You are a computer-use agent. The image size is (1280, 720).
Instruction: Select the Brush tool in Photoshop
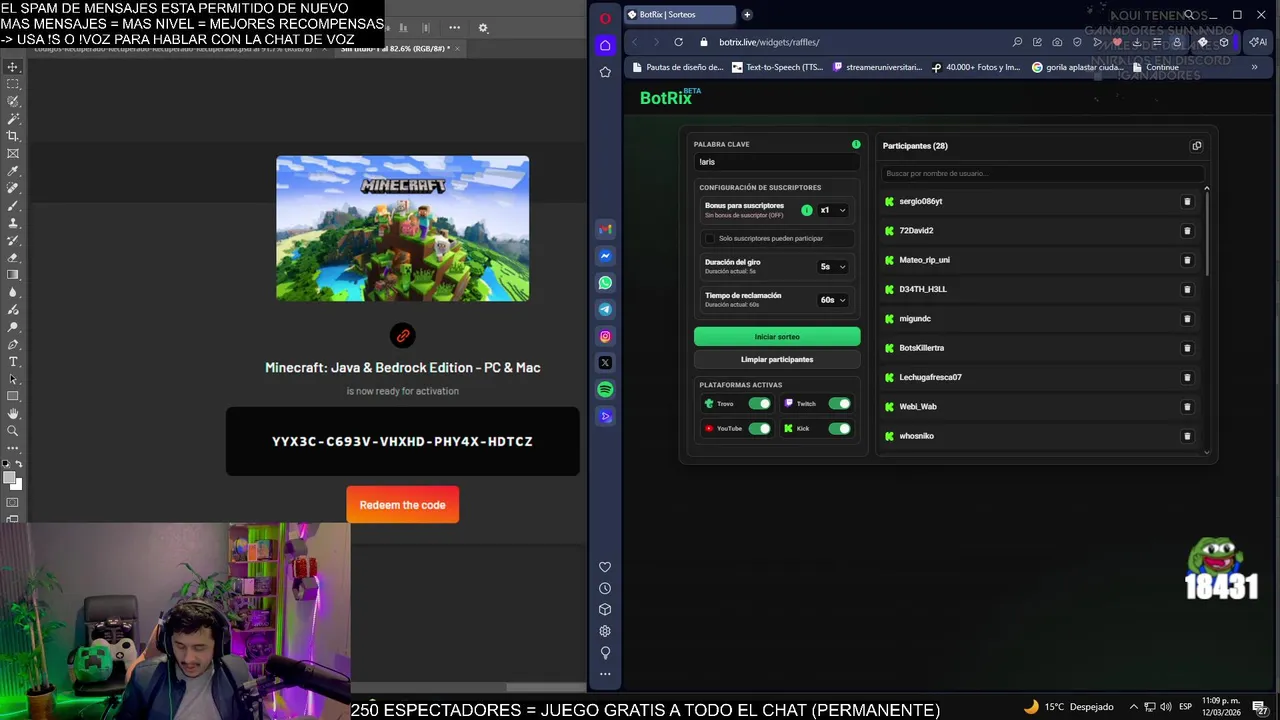[x=13, y=206]
